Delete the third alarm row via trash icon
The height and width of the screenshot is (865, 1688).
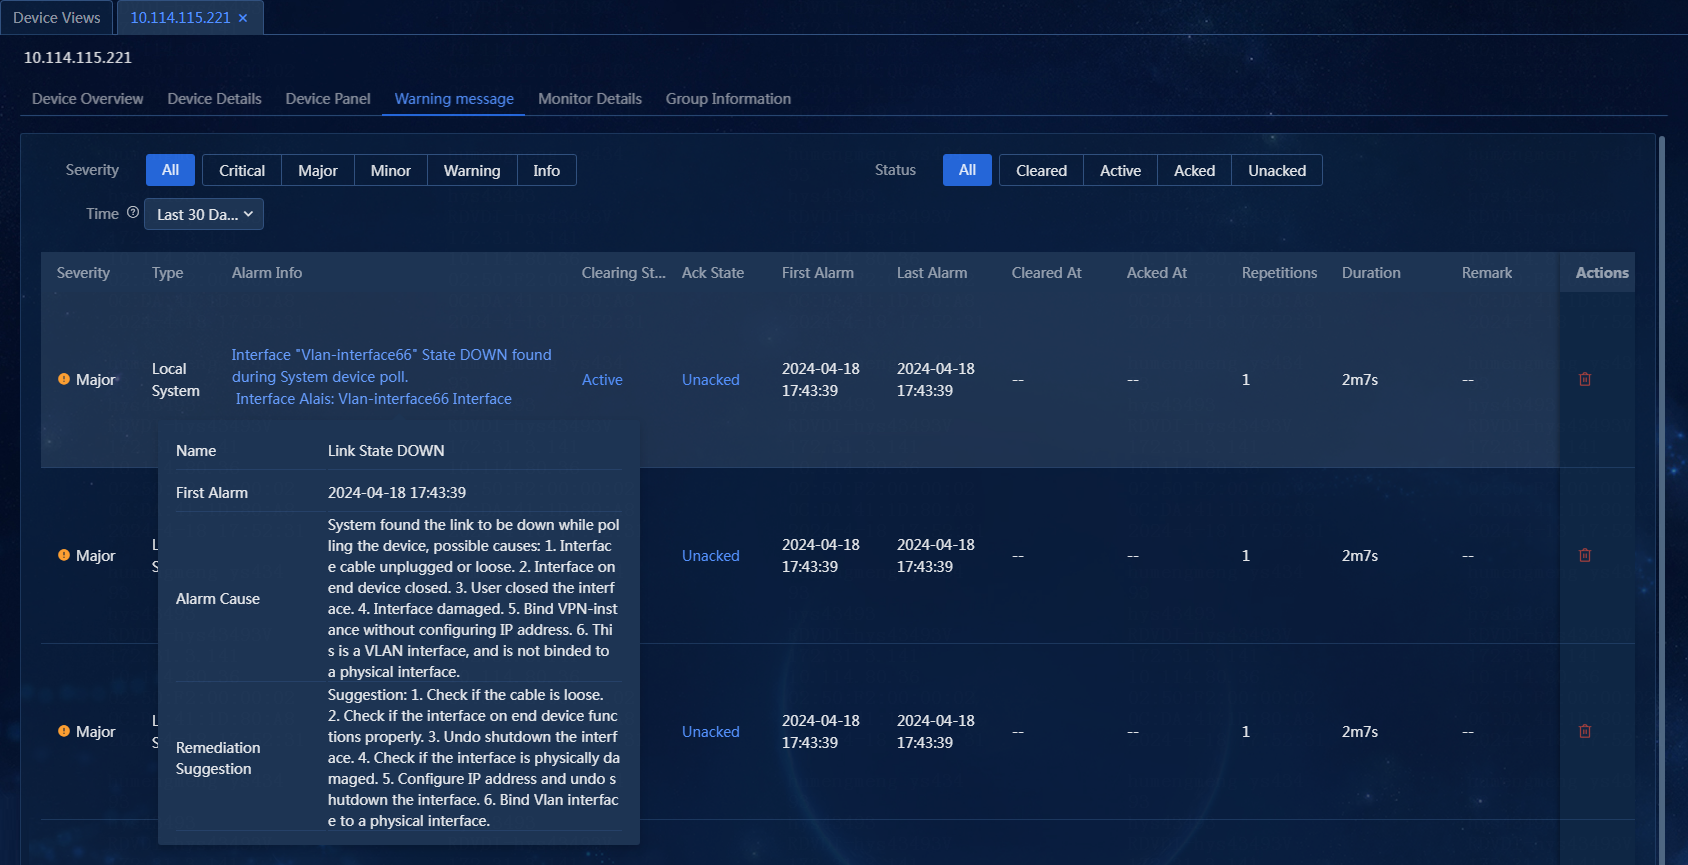(1585, 731)
